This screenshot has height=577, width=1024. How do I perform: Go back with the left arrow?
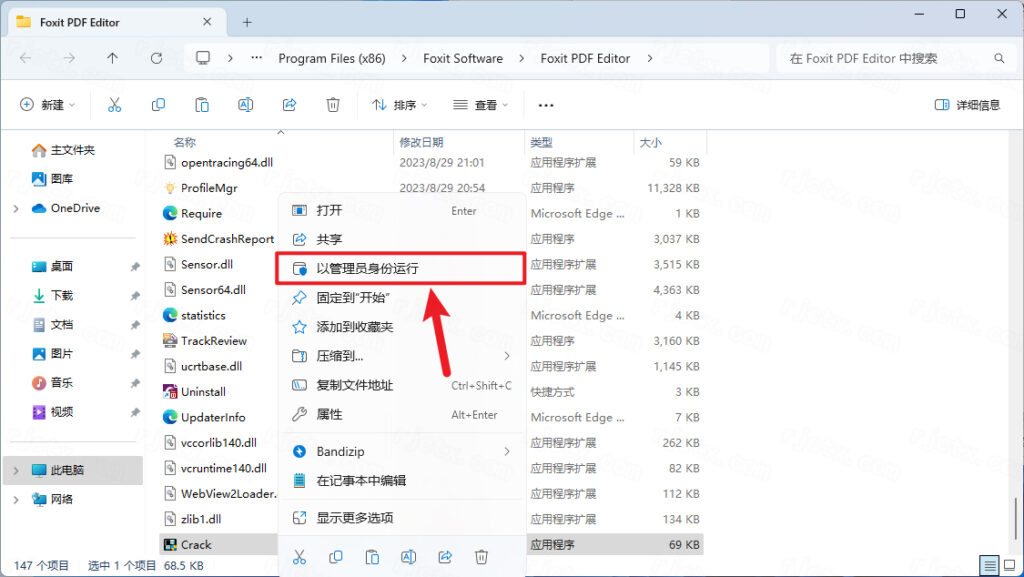(25, 58)
